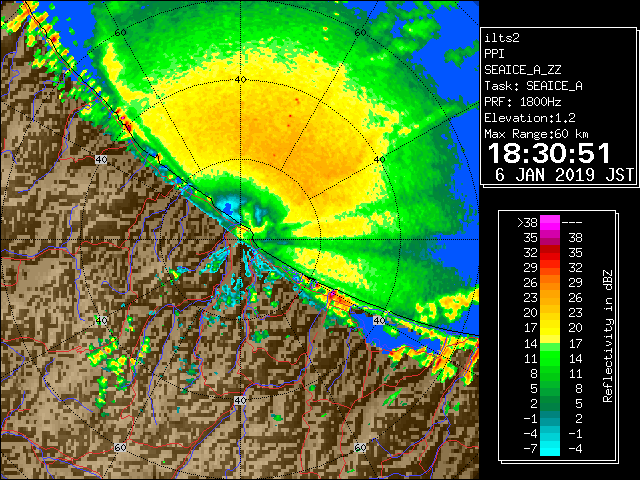Click the timestamp "18:30:51"
The image size is (640, 480).
click(x=549, y=153)
